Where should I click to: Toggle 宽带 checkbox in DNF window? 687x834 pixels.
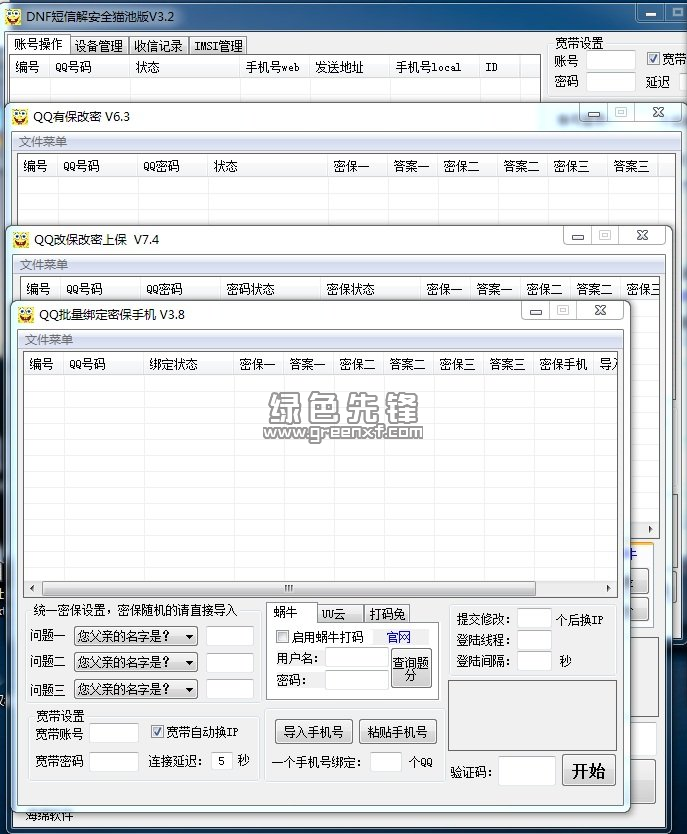tap(653, 59)
